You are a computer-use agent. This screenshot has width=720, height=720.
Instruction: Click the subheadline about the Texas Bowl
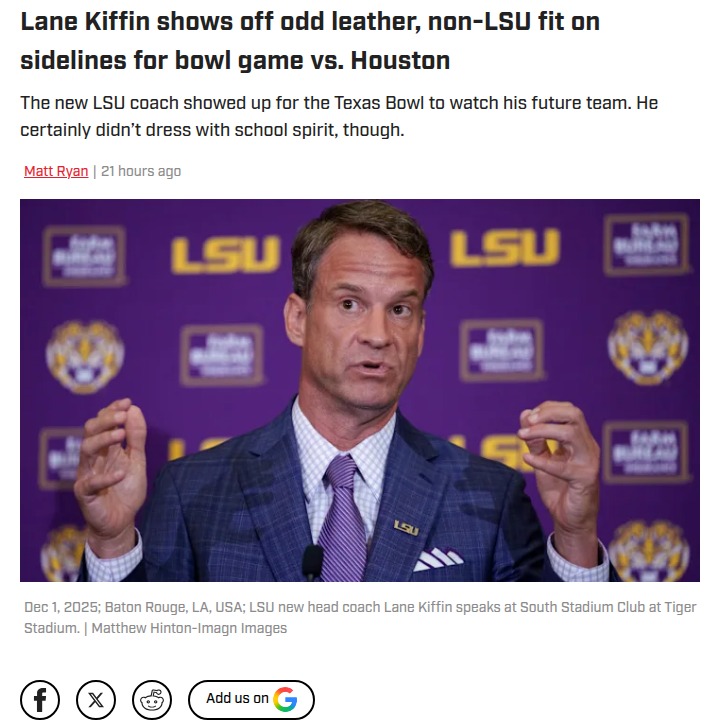339,117
